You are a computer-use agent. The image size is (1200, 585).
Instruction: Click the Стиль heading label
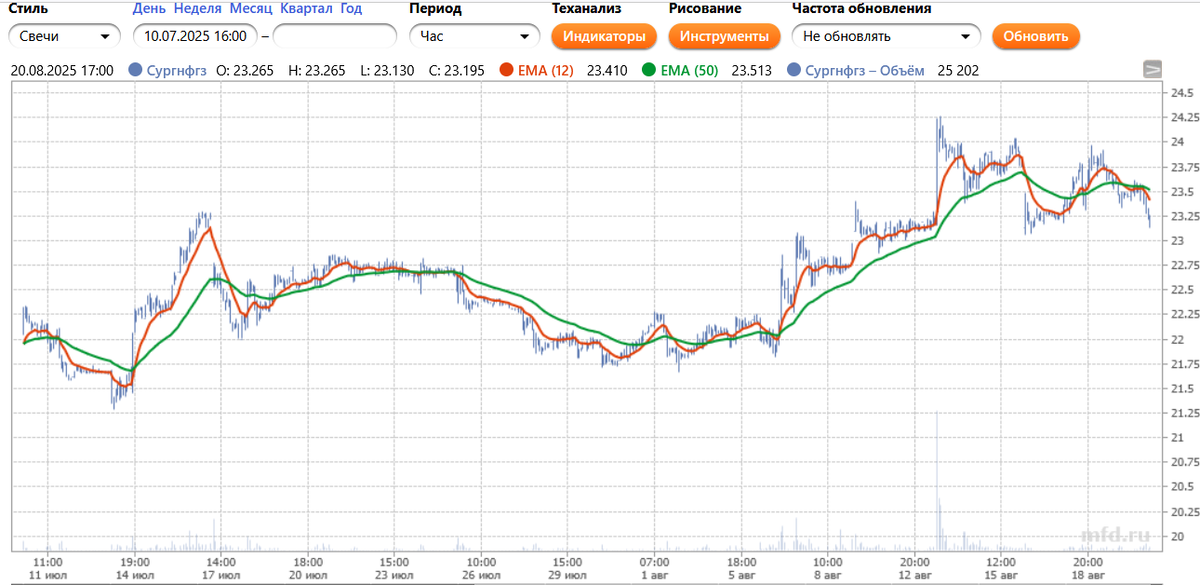point(30,9)
